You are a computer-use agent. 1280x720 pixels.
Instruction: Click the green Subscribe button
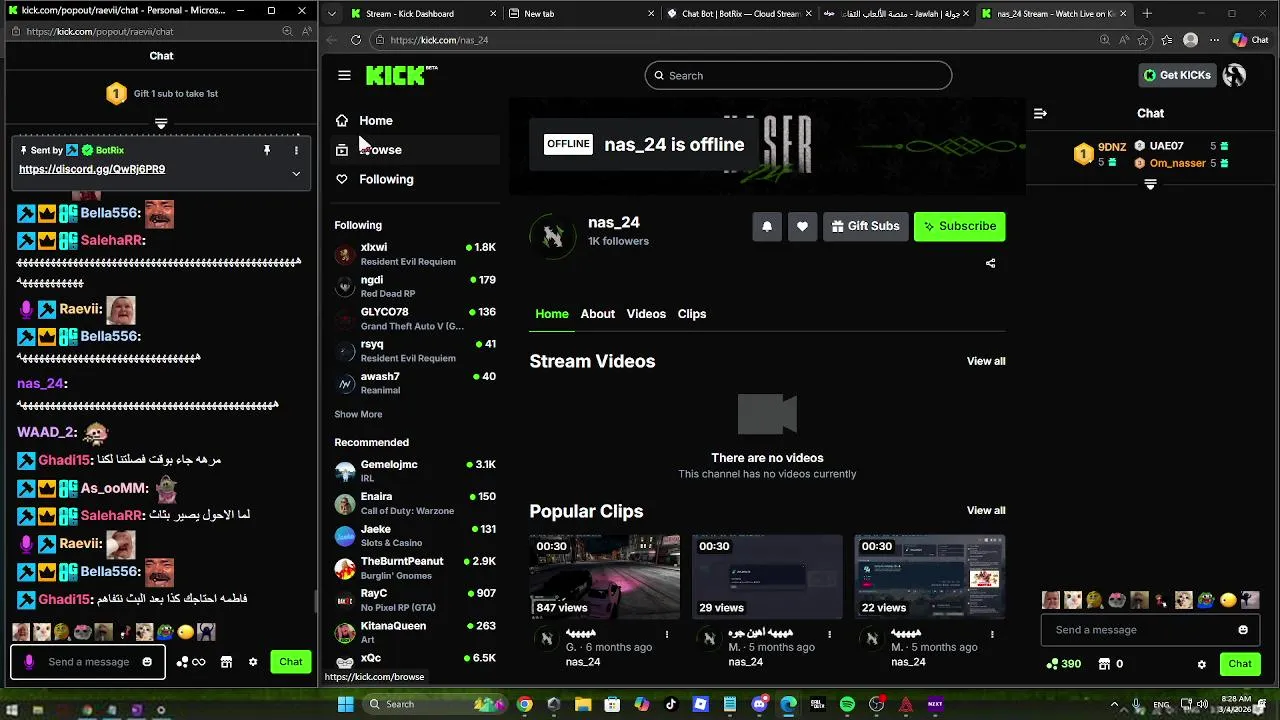(x=960, y=226)
